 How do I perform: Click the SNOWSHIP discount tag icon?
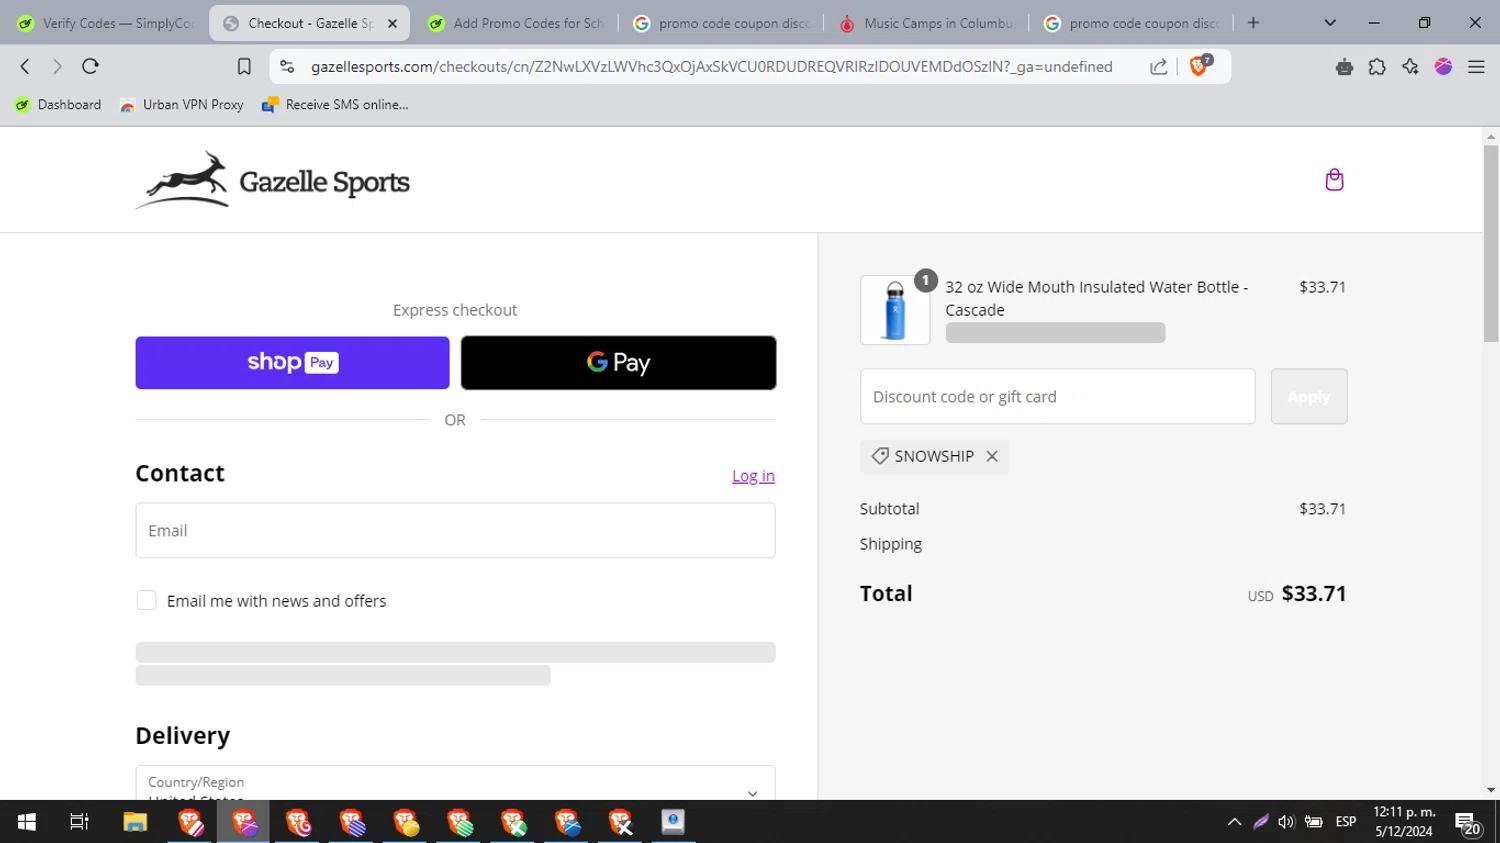click(x=880, y=456)
